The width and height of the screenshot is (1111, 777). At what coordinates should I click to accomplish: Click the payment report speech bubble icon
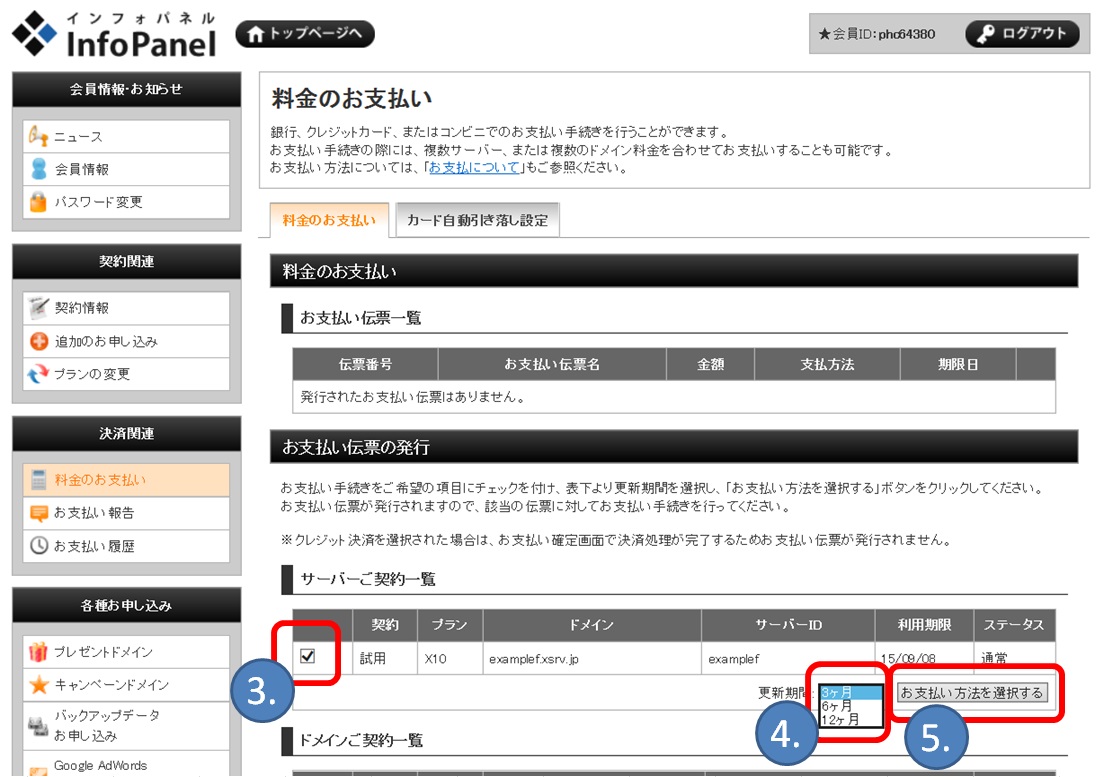(38, 513)
